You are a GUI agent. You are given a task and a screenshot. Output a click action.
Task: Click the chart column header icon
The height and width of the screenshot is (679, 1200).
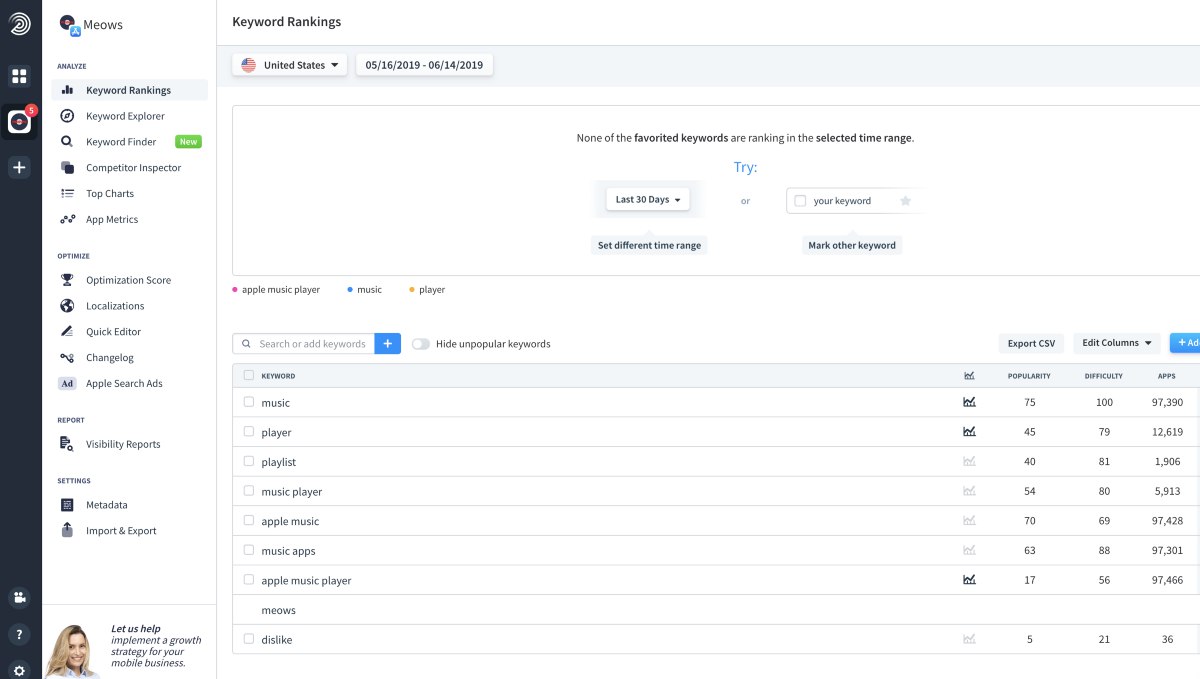click(x=969, y=376)
